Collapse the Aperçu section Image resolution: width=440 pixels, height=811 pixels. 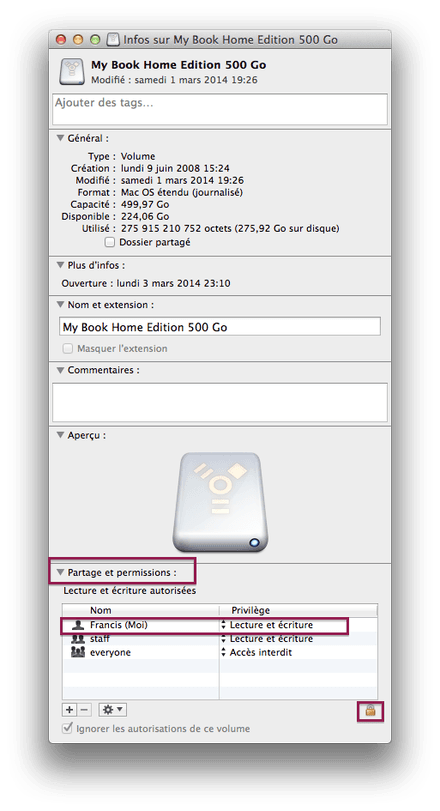tap(60, 435)
